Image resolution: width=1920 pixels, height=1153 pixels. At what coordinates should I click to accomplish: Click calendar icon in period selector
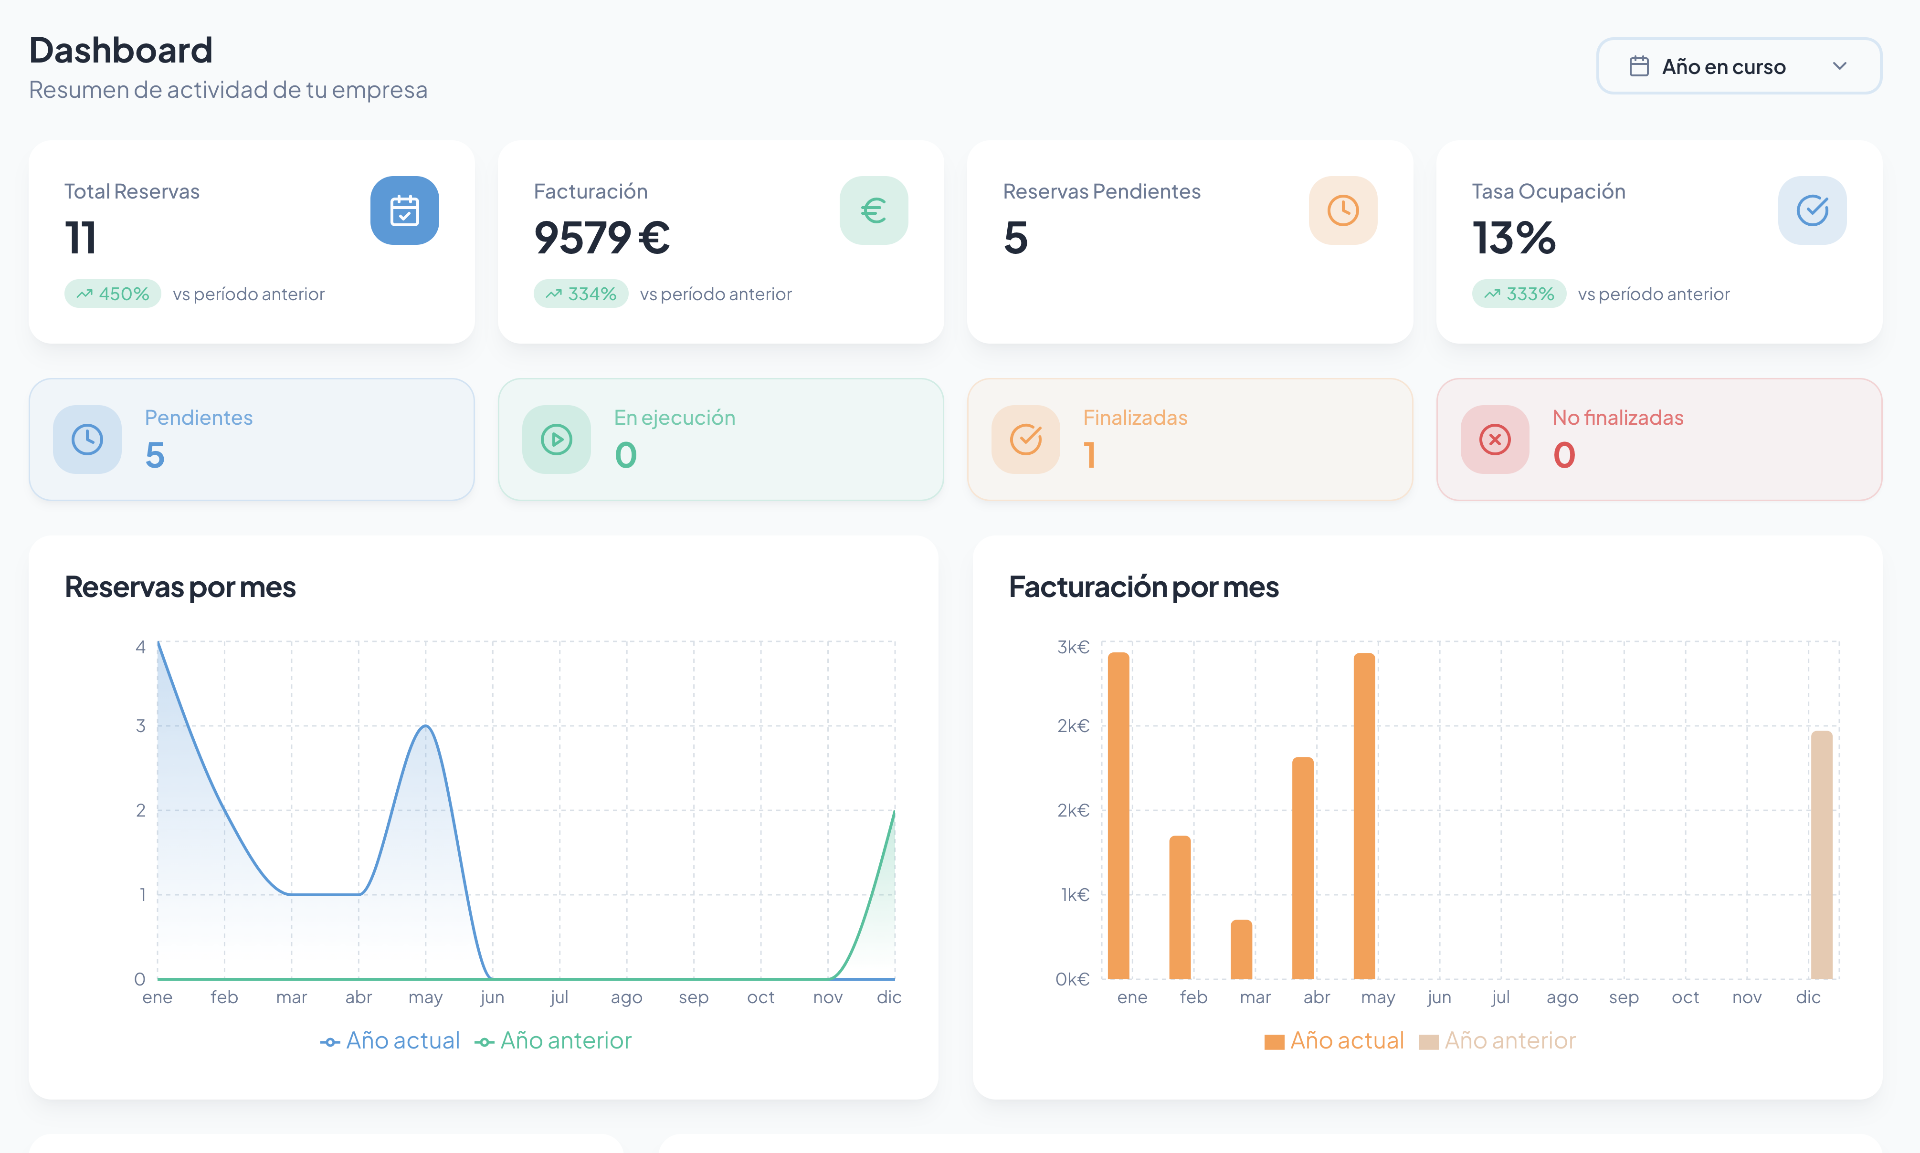(x=1639, y=66)
